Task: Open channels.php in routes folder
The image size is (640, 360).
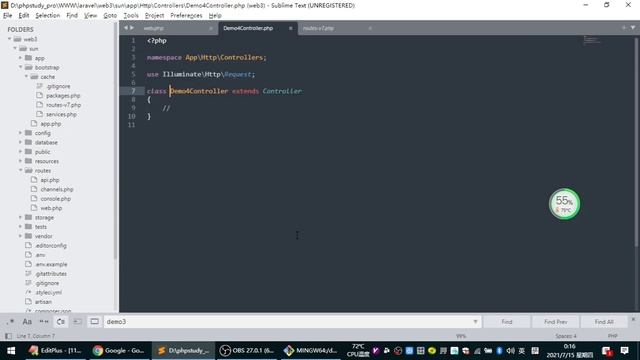Action: (x=57, y=189)
